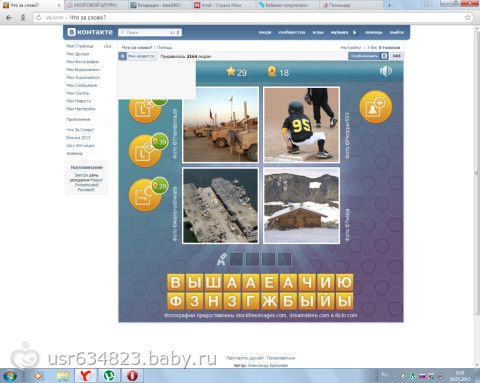This screenshot has width=480, height=383.
Task: Clear the answer with the broom icon
Action: [x=222, y=259]
